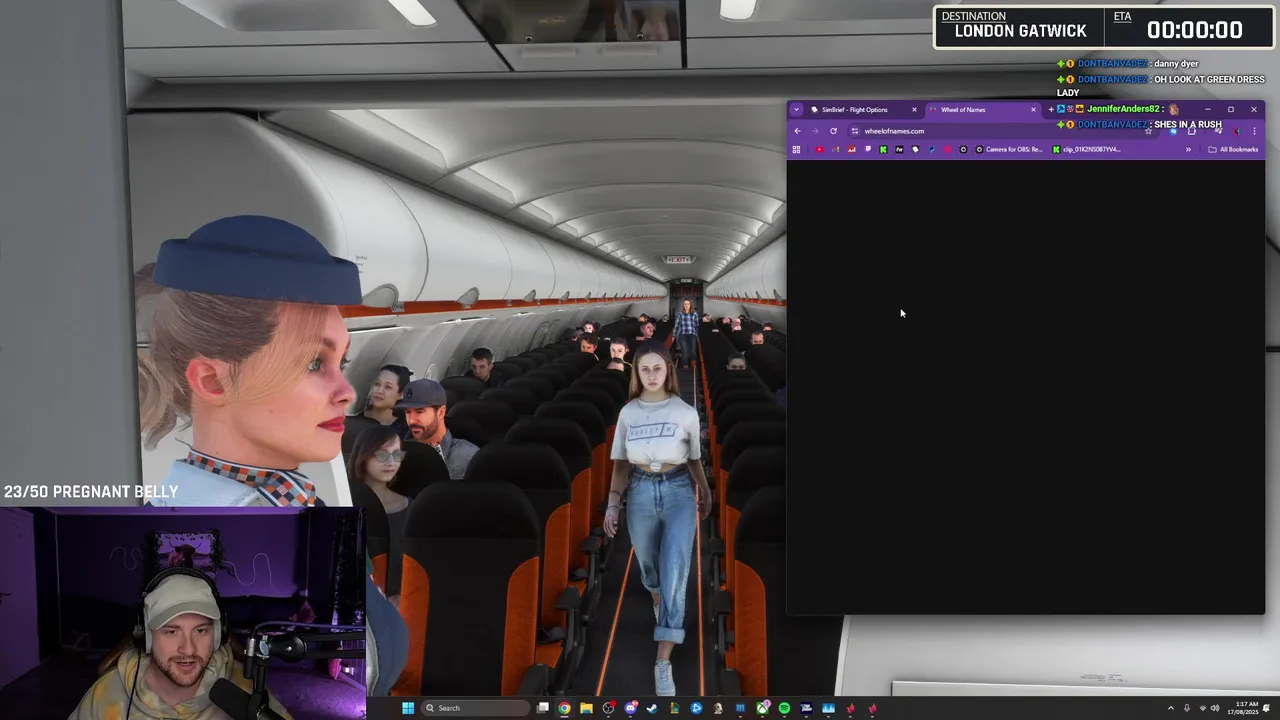Click the '23/50 PREGNANT BELLY' overlay text
Viewport: 1280px width, 720px height.
(91, 492)
